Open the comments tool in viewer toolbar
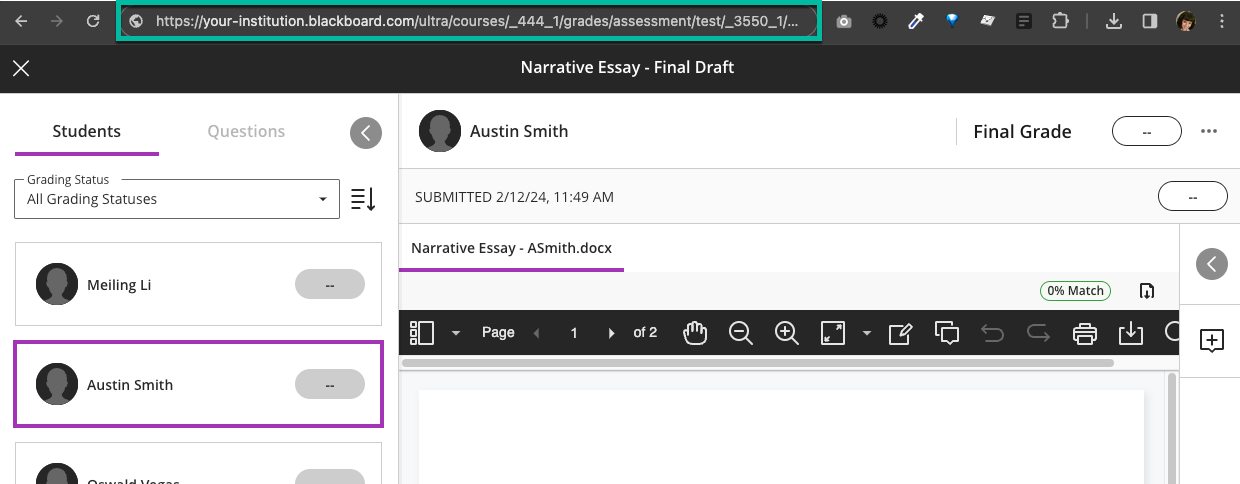This screenshot has height=484, width=1240. [946, 333]
